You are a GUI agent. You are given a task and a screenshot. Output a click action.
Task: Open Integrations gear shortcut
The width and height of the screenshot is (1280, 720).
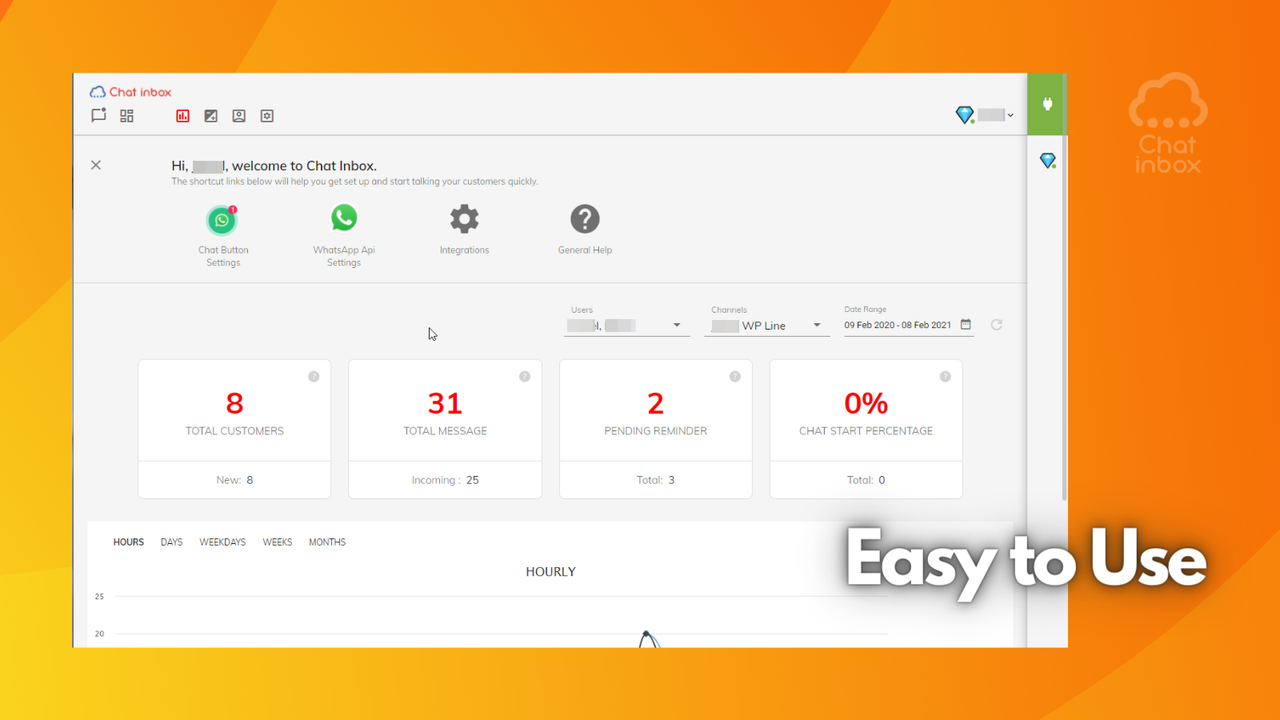point(464,219)
